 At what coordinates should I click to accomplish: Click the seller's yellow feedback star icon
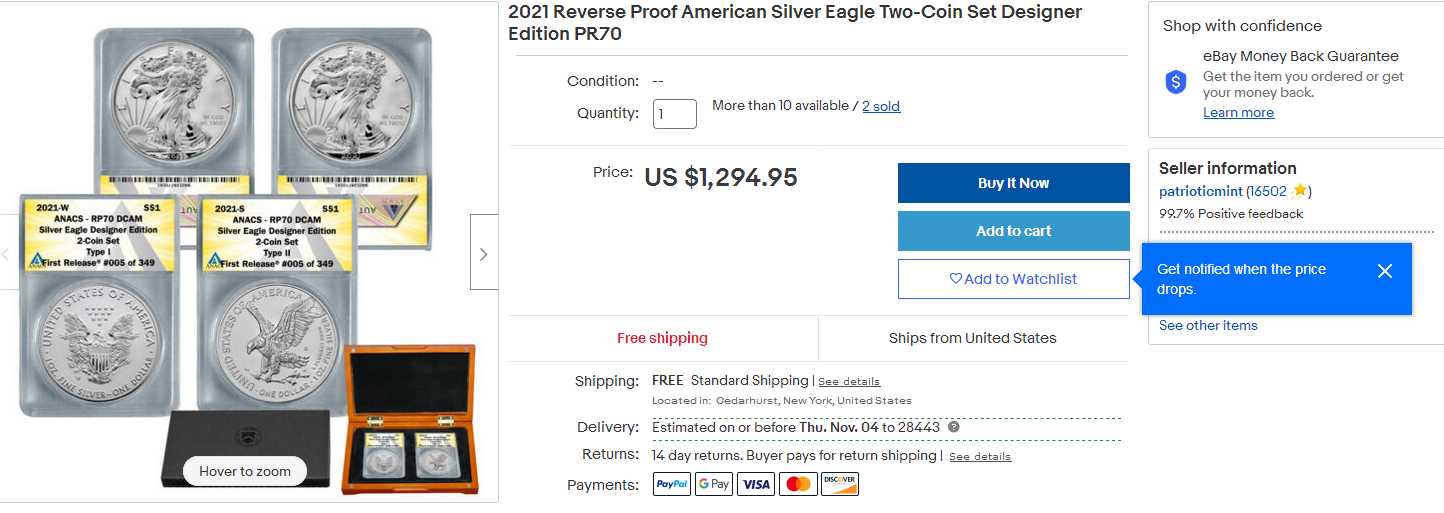coord(1299,190)
